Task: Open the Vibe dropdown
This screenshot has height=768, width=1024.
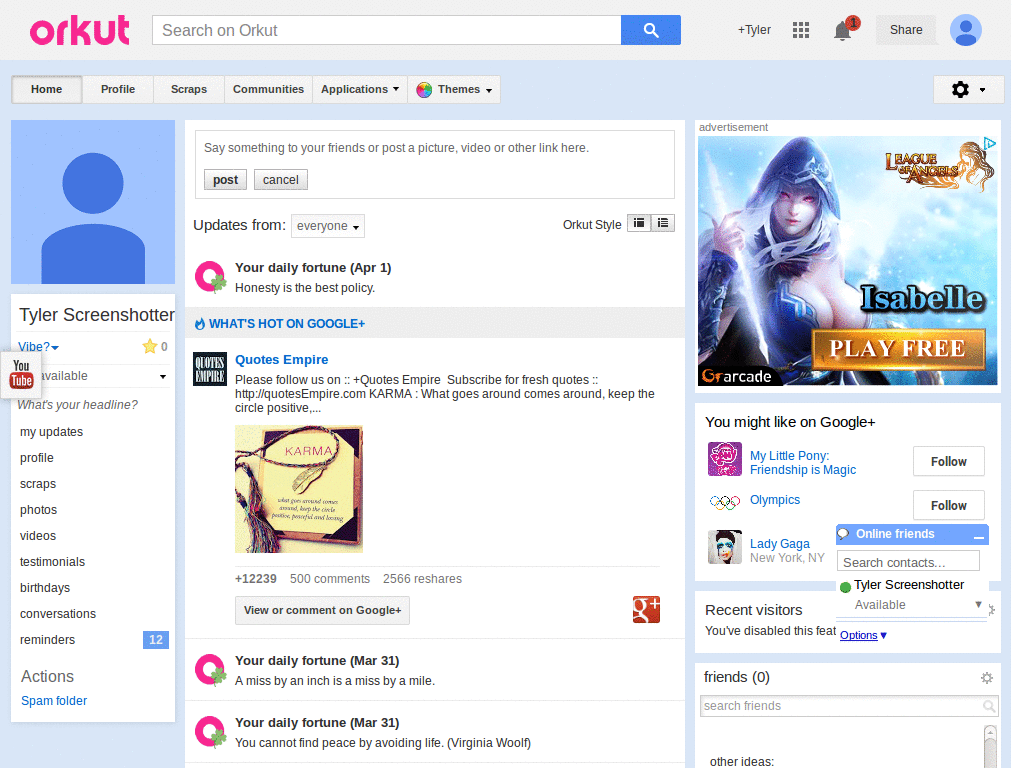Action: coord(39,347)
